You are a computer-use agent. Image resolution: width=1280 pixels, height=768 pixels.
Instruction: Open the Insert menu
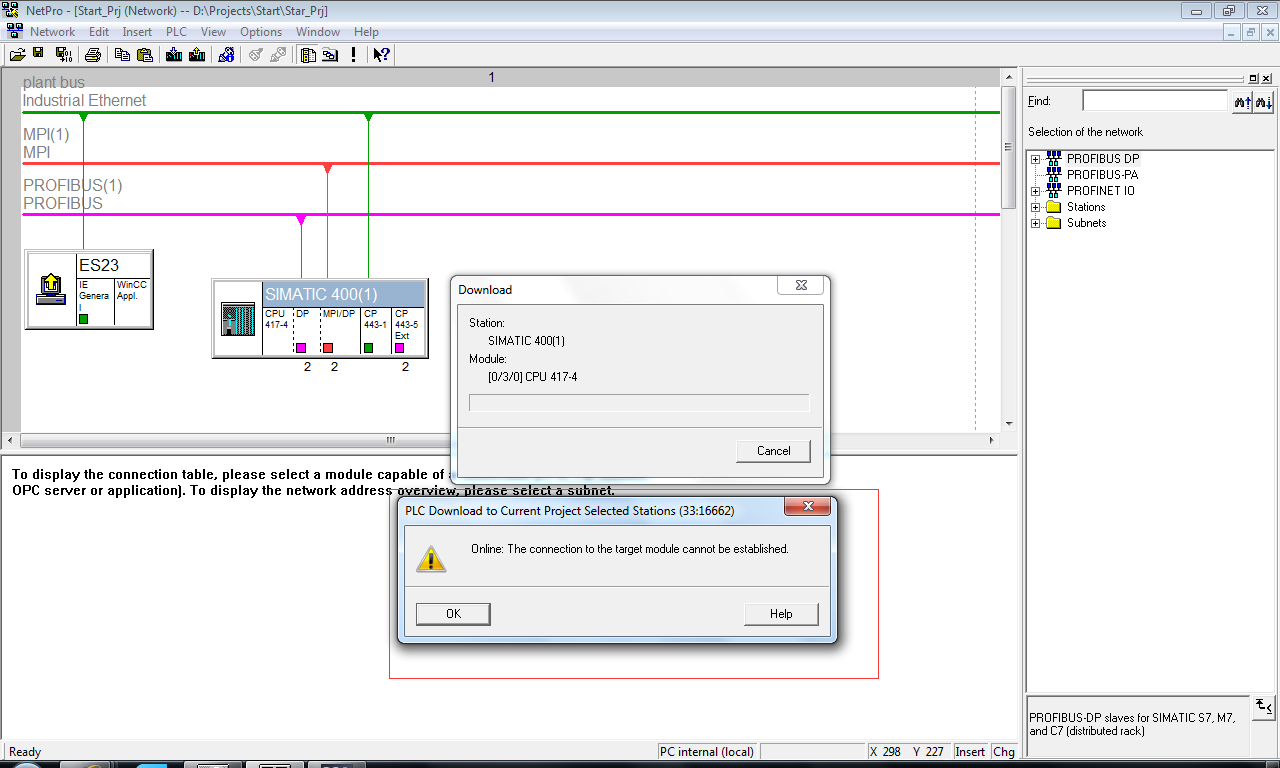coord(137,32)
